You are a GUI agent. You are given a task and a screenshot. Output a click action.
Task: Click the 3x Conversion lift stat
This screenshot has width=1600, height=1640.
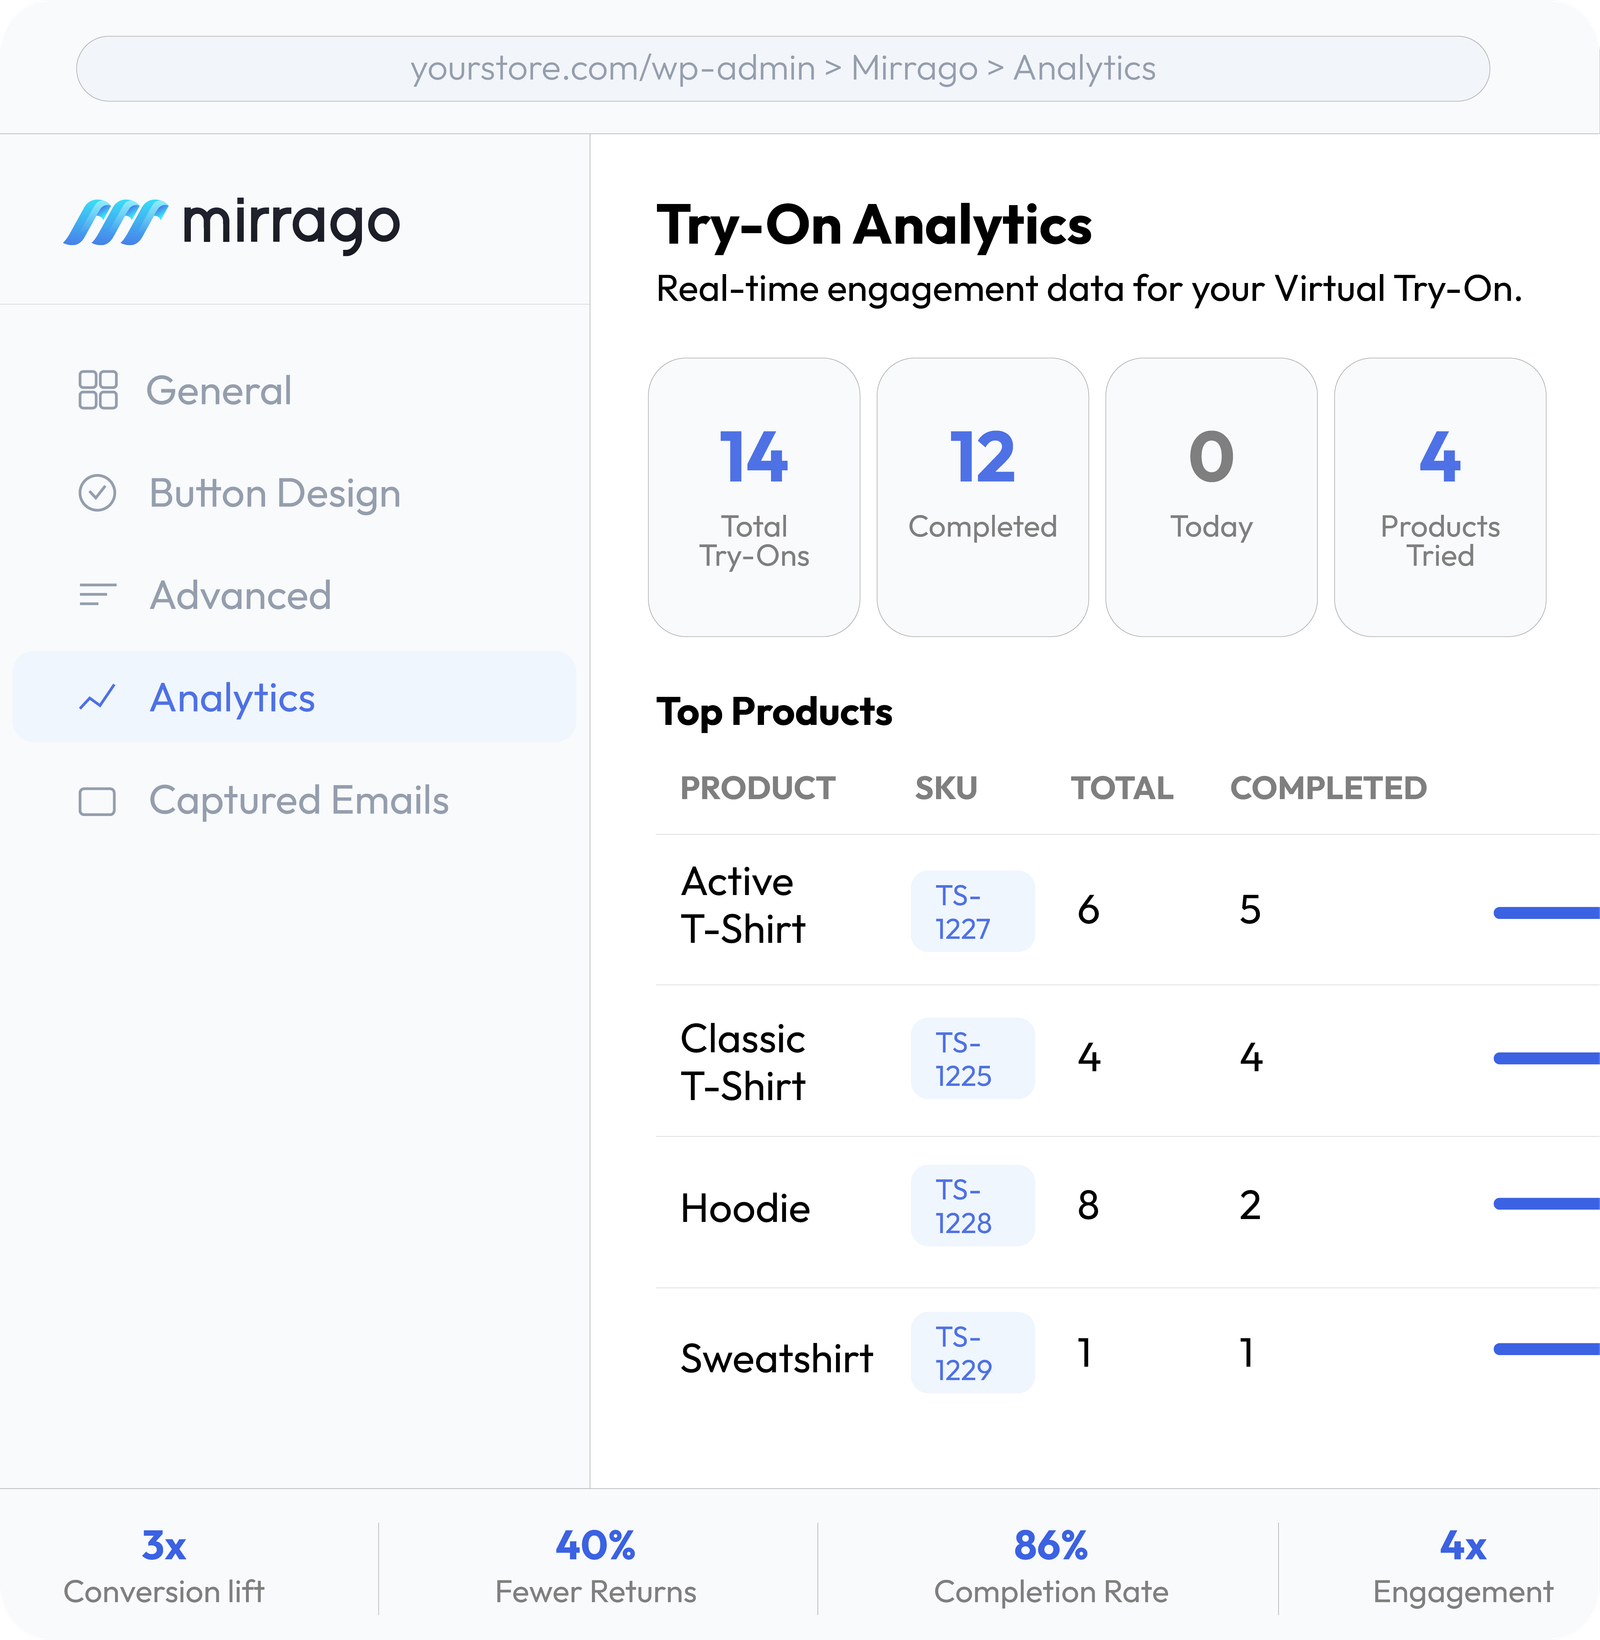point(164,1567)
